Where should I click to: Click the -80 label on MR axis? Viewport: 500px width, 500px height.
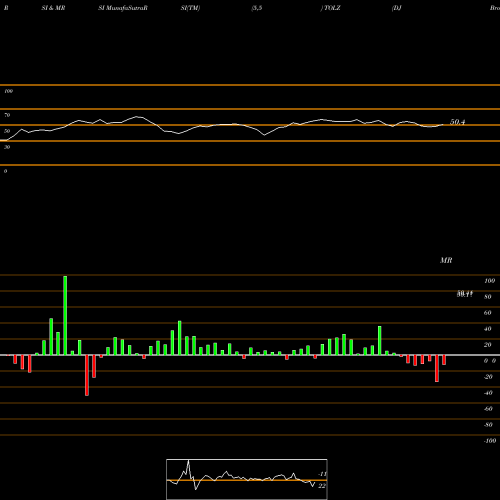pos(488,425)
